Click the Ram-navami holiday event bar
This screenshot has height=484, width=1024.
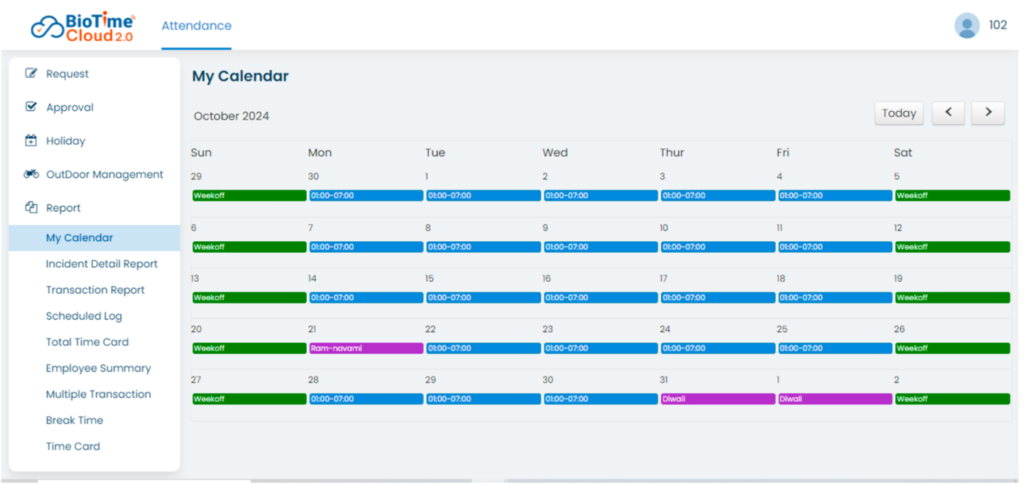point(365,348)
